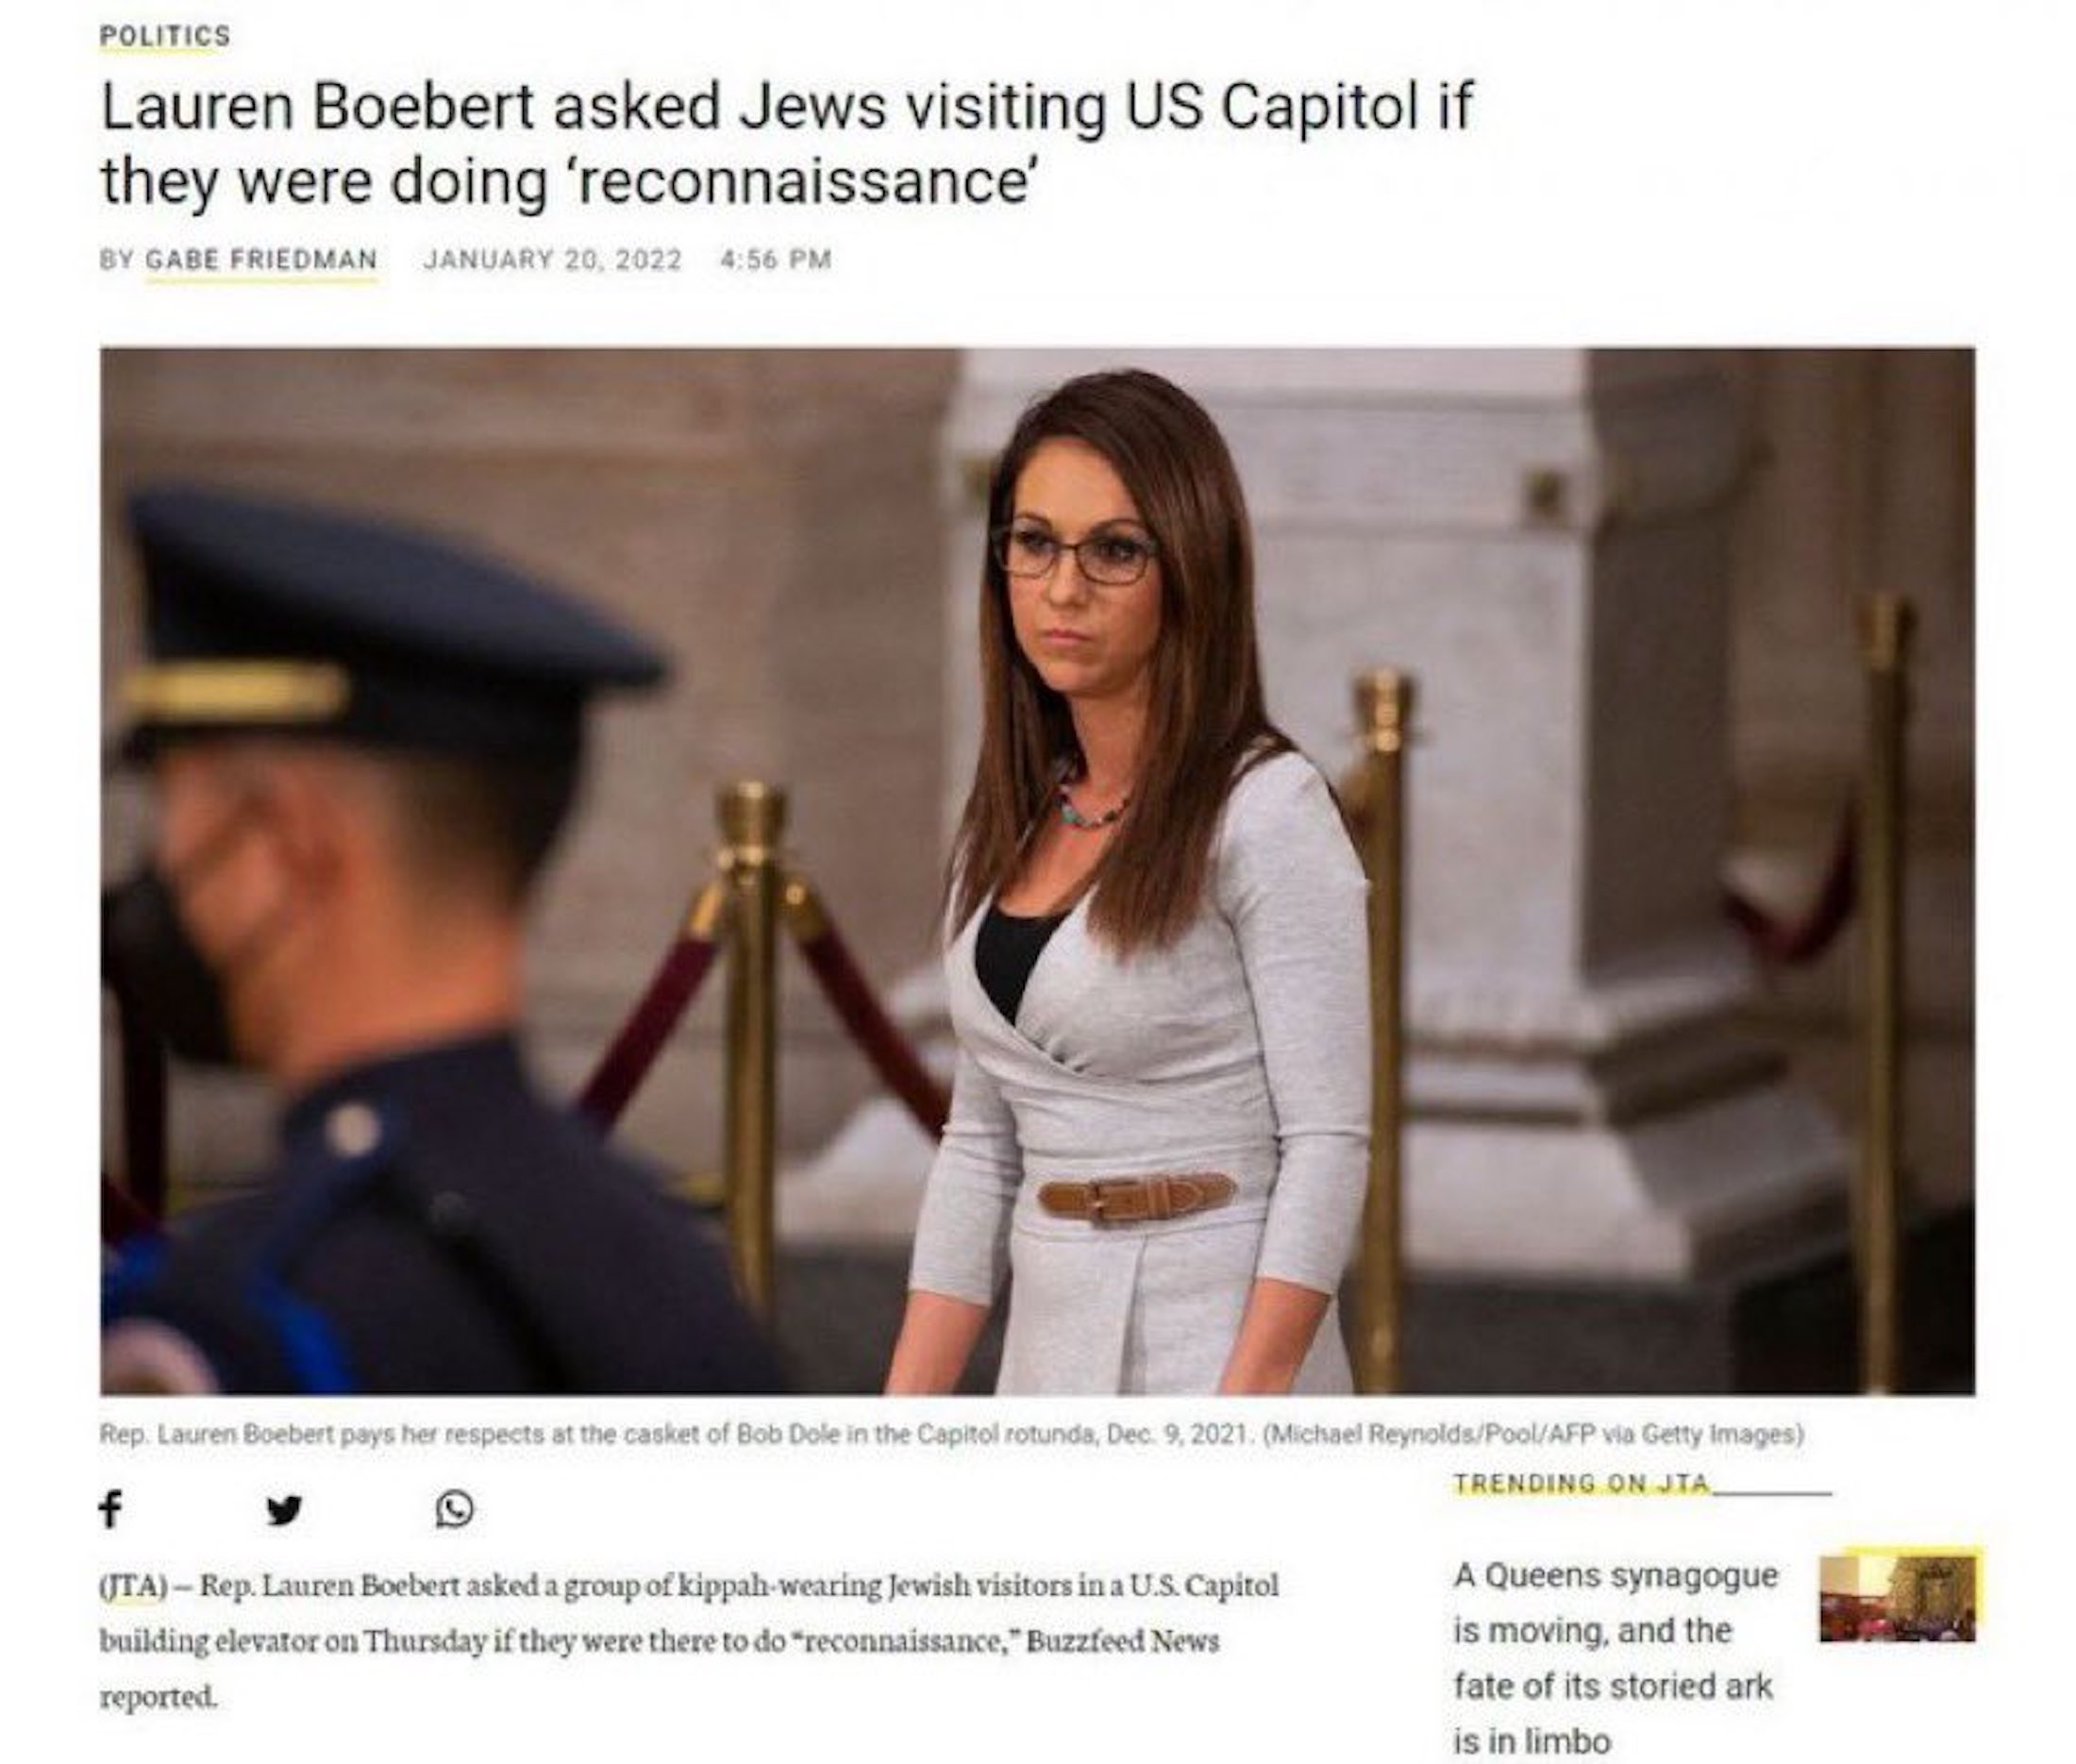Open the POLITICS category link

click(165, 36)
